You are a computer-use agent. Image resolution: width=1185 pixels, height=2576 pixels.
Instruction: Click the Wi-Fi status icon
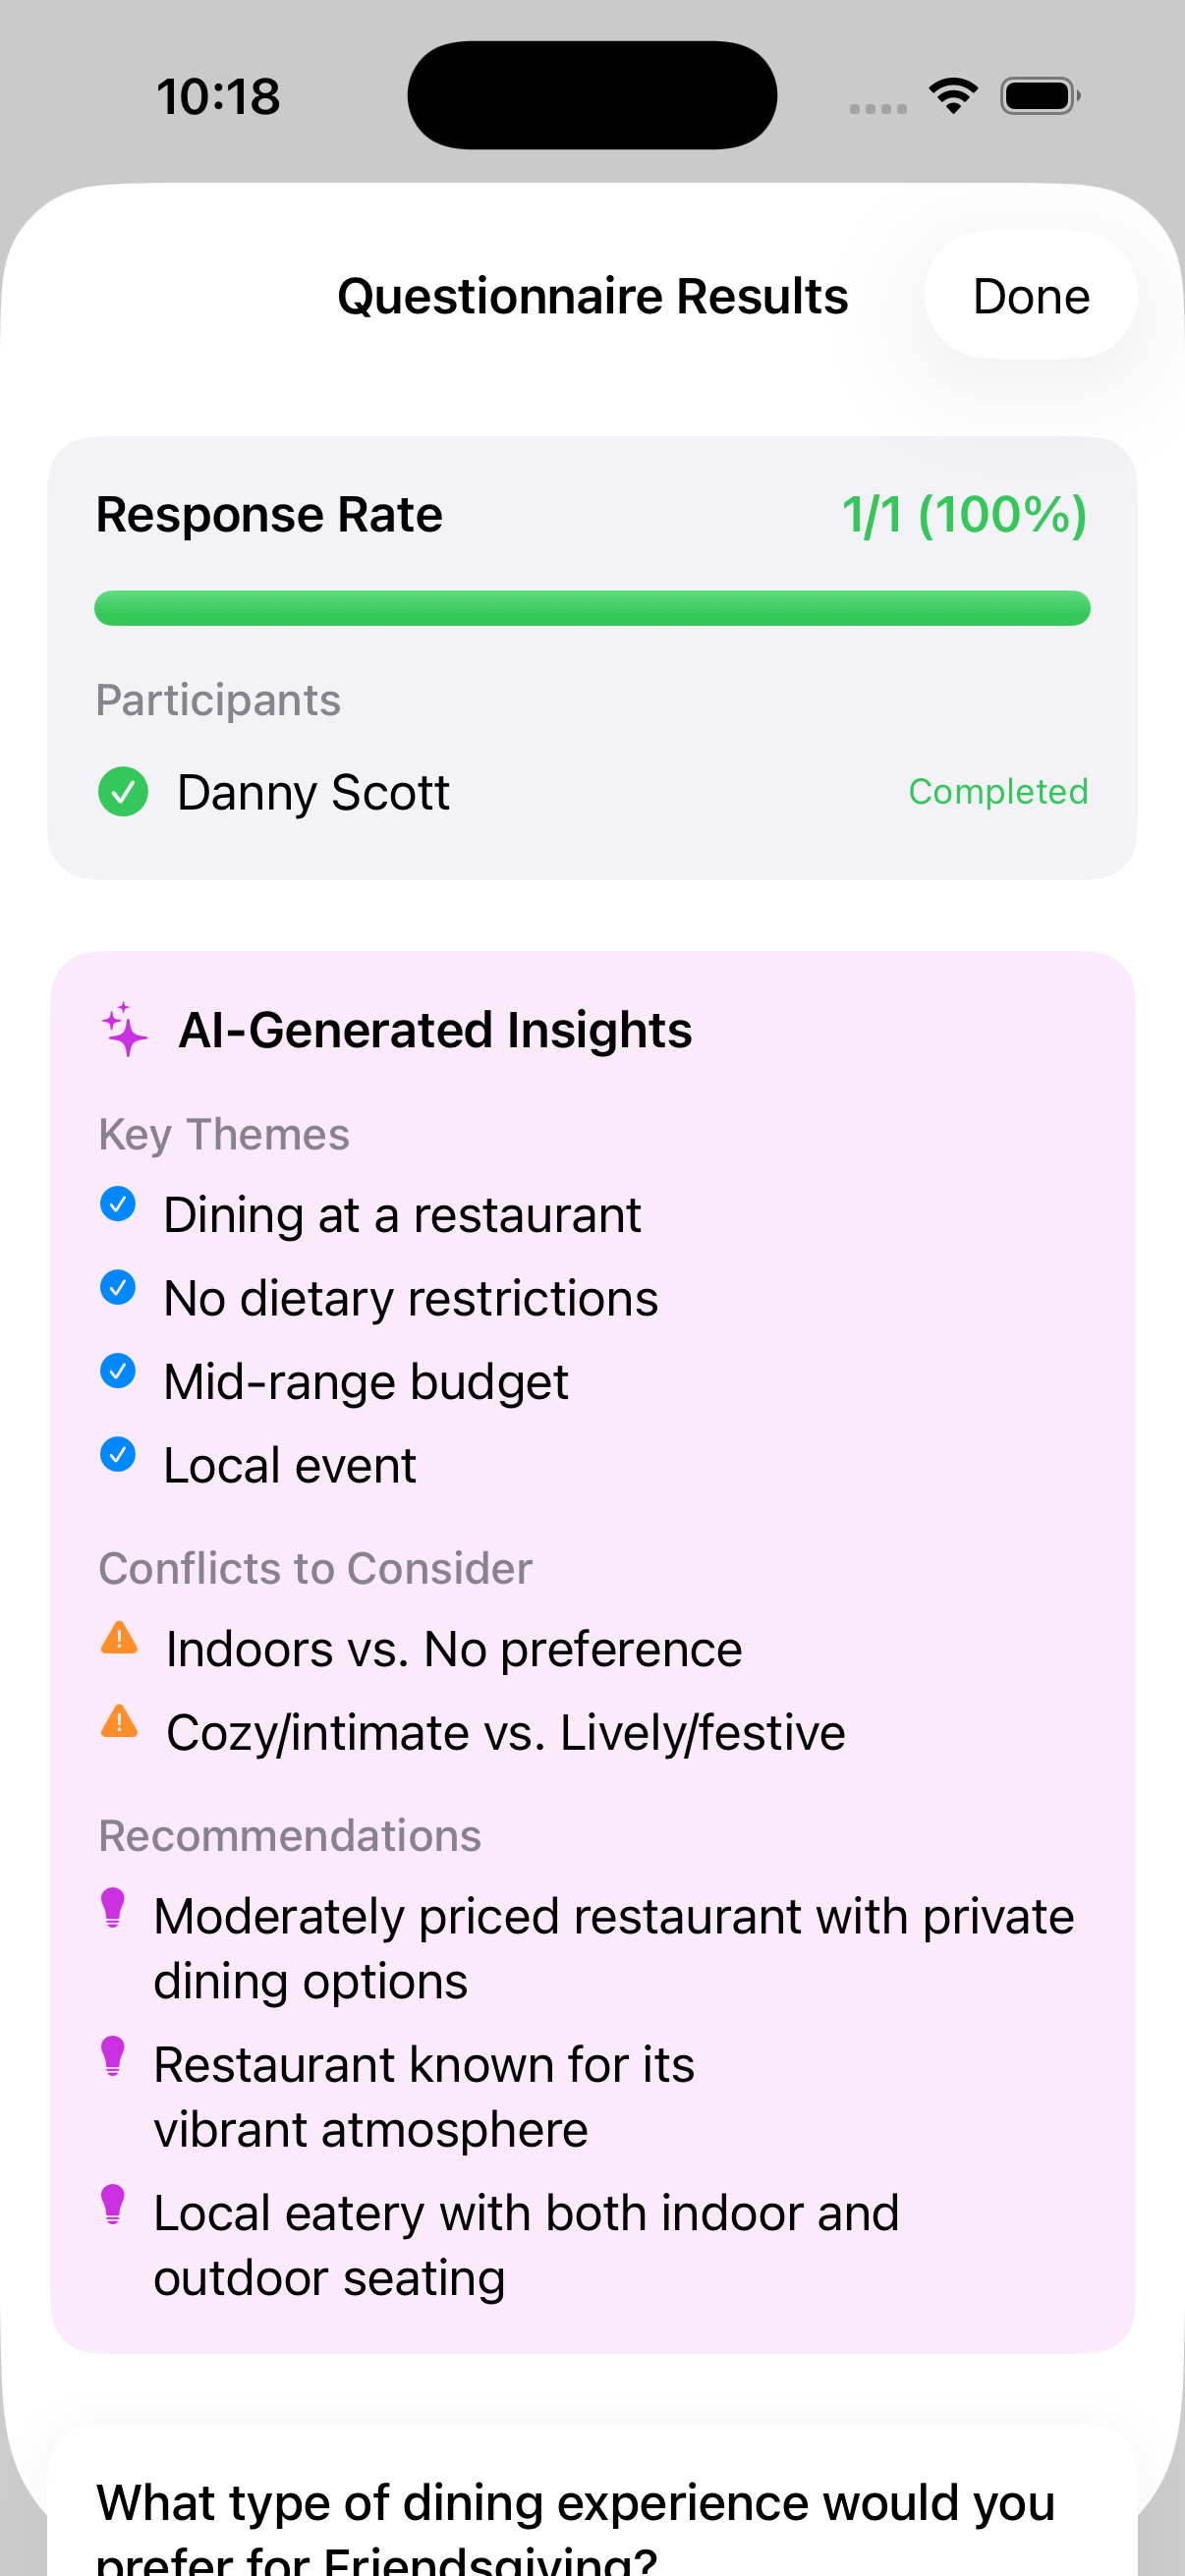tap(953, 96)
